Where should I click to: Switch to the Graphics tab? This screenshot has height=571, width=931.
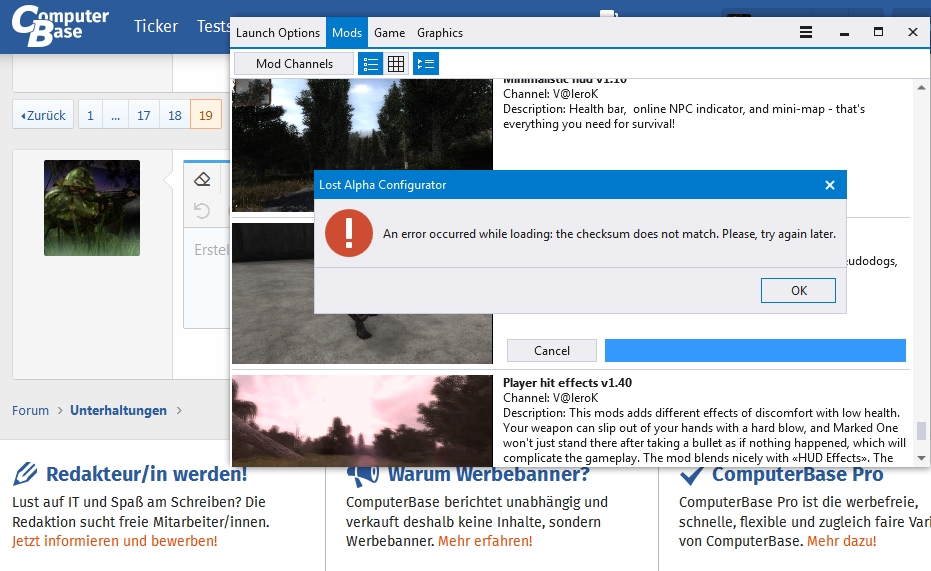[x=439, y=33]
